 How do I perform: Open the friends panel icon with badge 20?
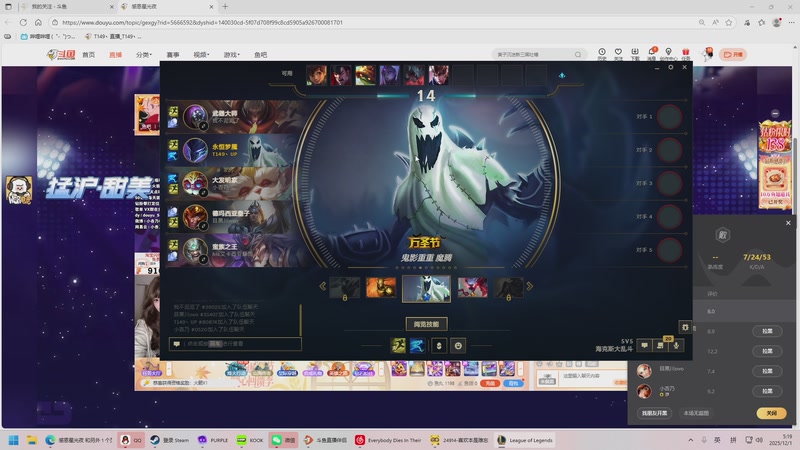(660, 345)
